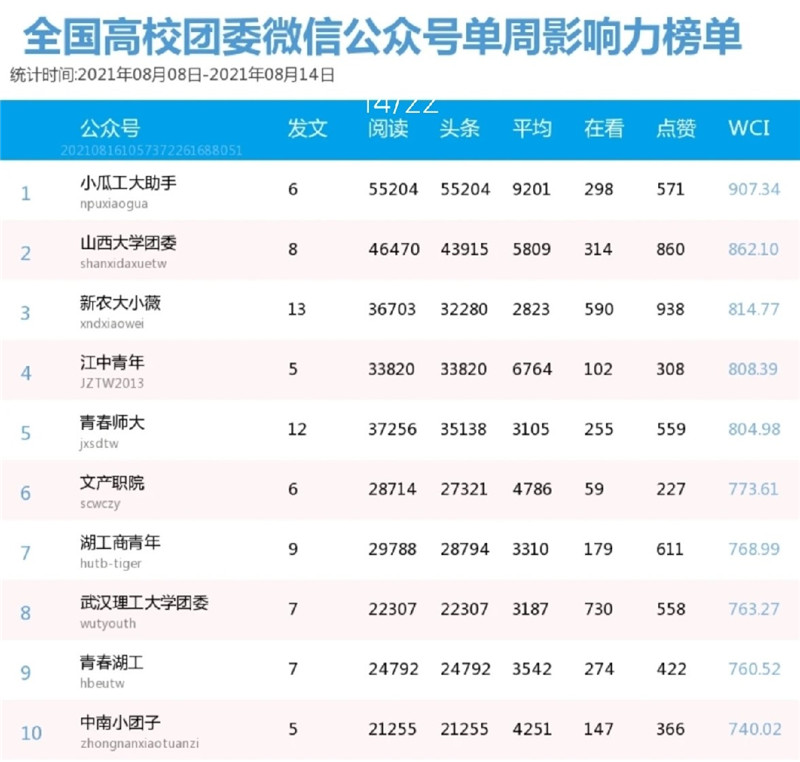This screenshot has width=800, height=762.
Task: Click read count 37256
Action: 392,429
